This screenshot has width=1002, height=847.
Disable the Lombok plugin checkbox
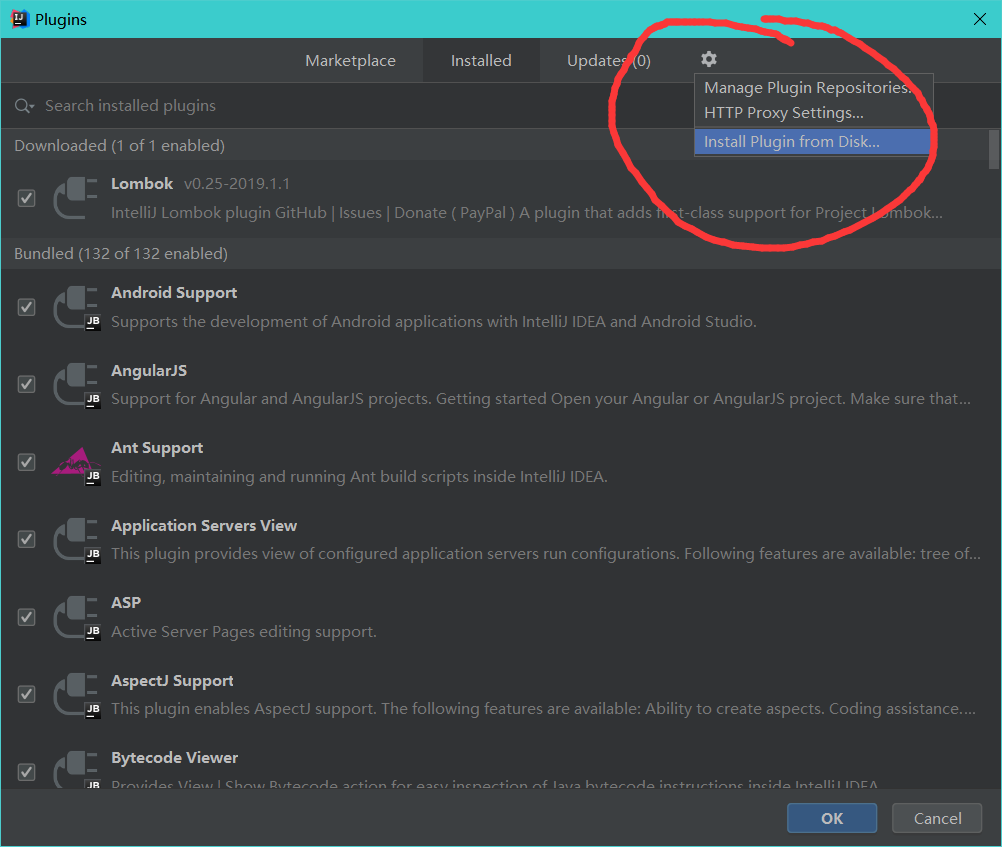[26, 198]
